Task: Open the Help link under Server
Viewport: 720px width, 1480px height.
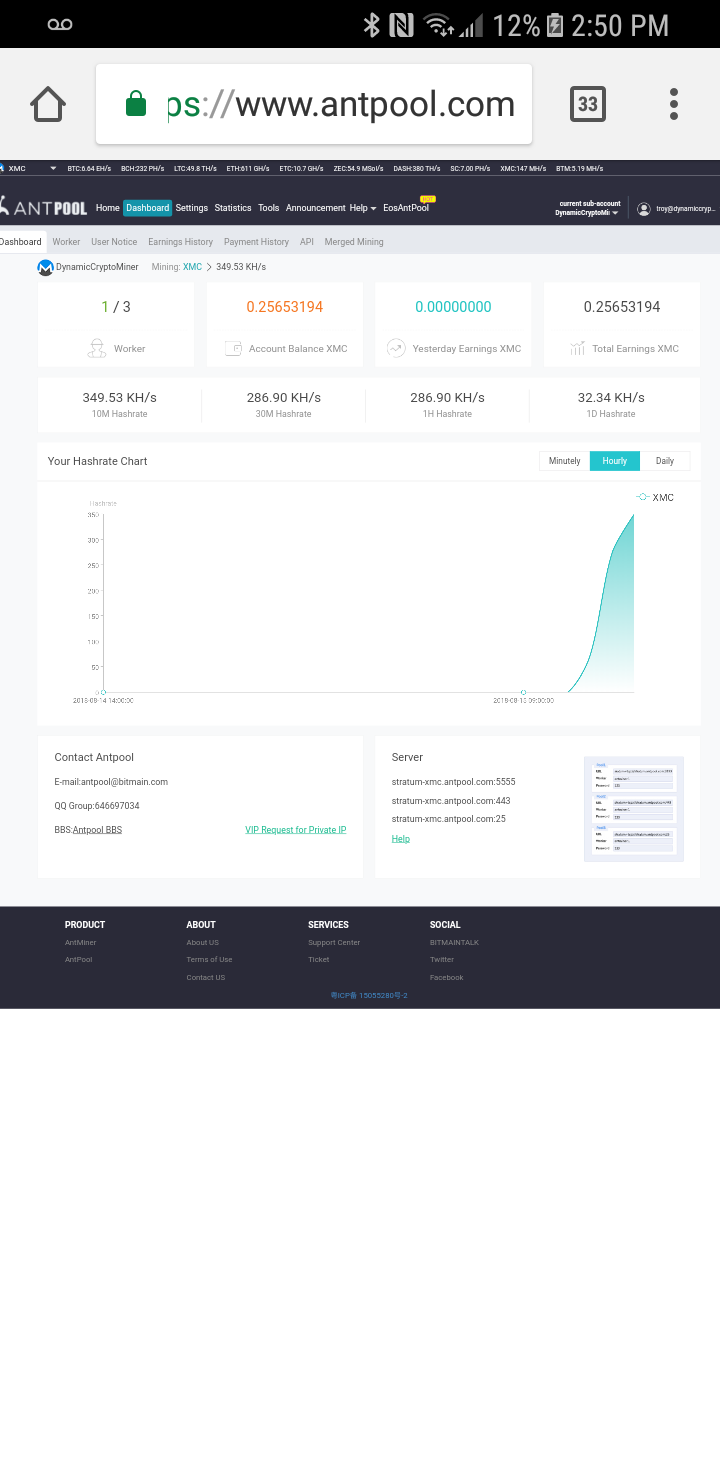Action: pos(400,839)
